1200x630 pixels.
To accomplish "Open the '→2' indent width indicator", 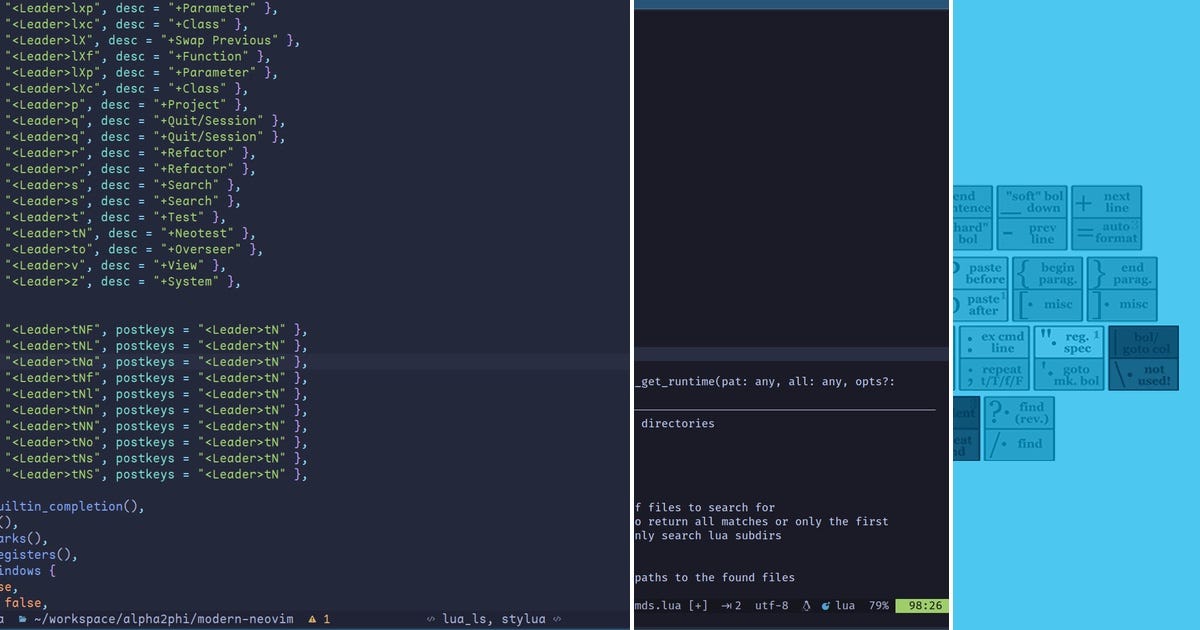I will tap(730, 605).
